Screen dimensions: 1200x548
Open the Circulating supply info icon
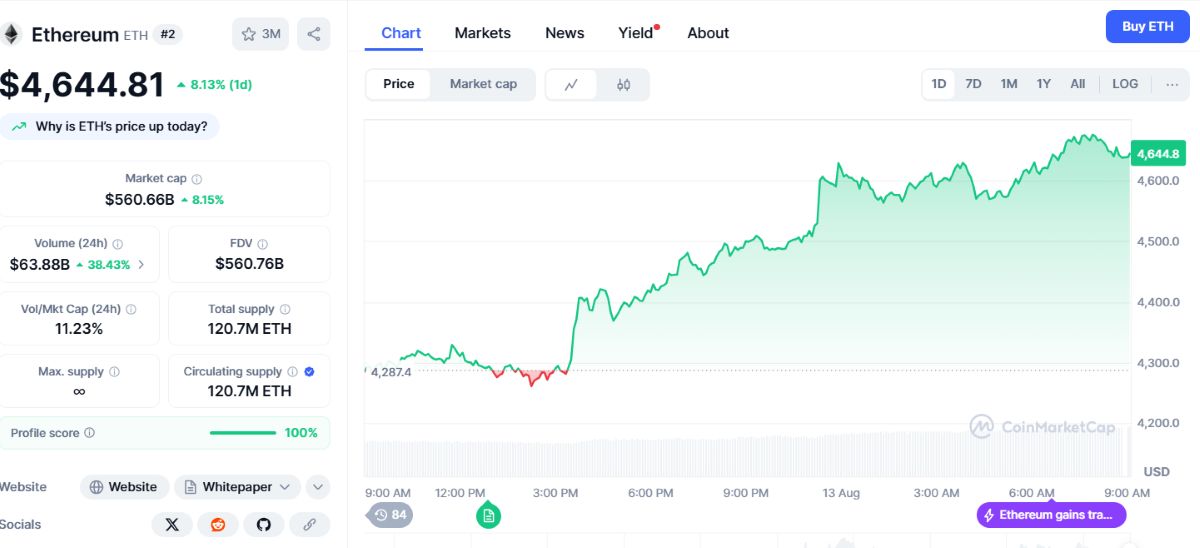(293, 372)
